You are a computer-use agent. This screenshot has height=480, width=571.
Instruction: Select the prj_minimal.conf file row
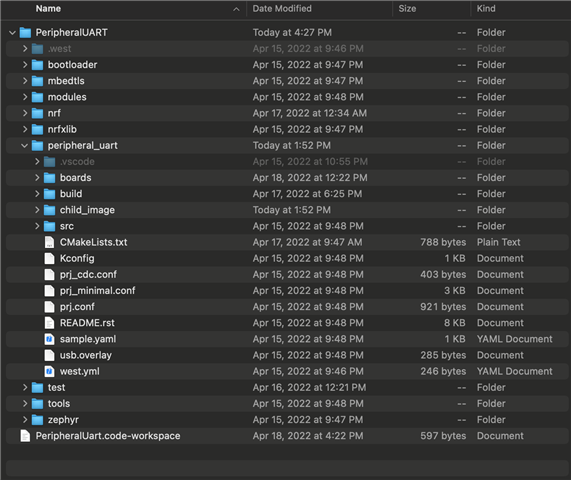click(287, 291)
